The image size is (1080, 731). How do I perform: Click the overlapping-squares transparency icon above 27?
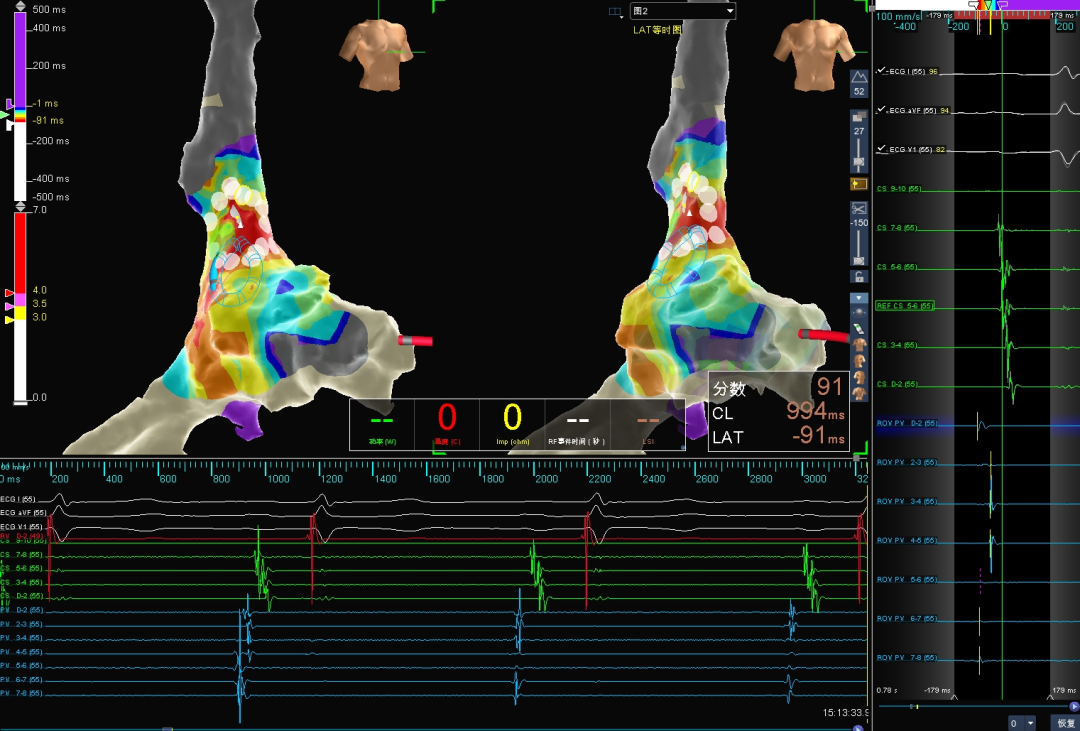pos(859,117)
